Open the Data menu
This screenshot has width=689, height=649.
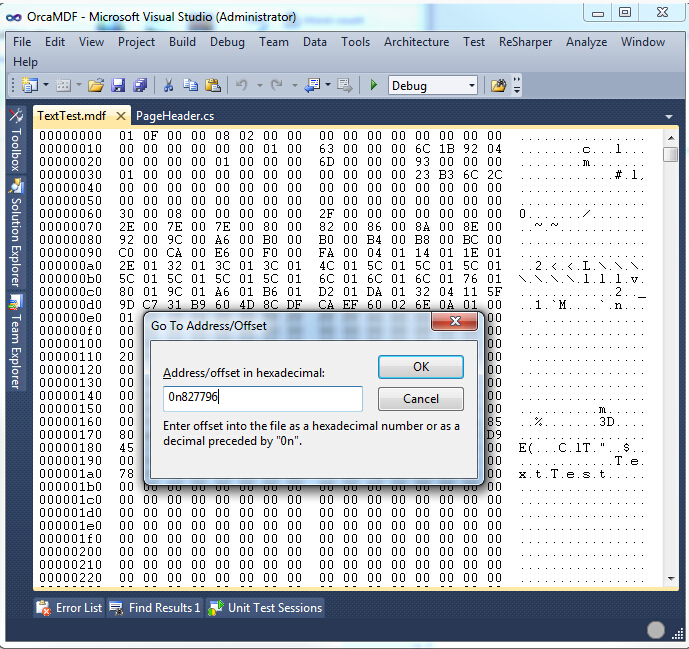315,42
